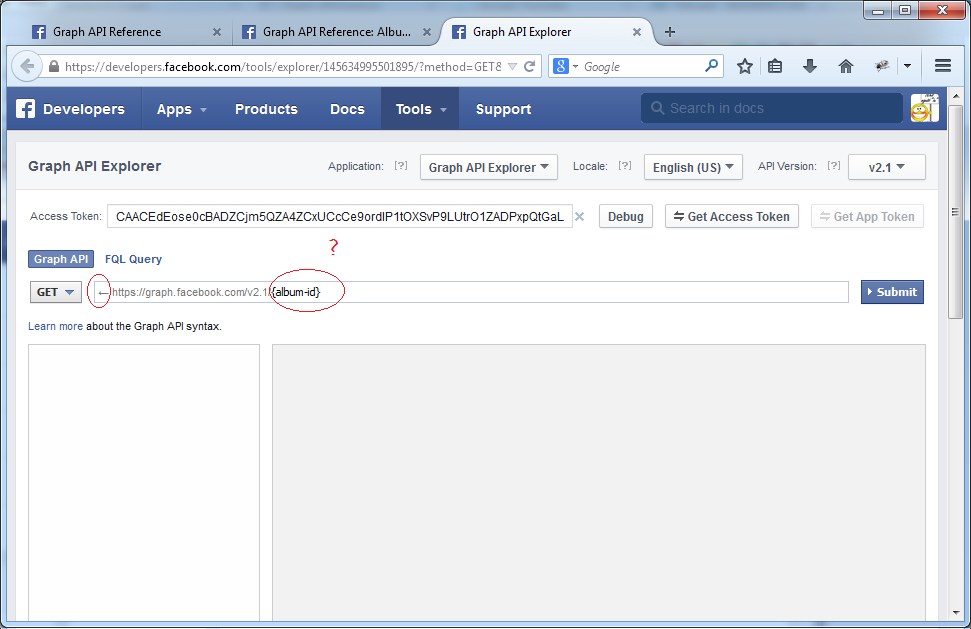Click the scrollbar up arrow
Viewport: 971px width, 629px height.
955,96
